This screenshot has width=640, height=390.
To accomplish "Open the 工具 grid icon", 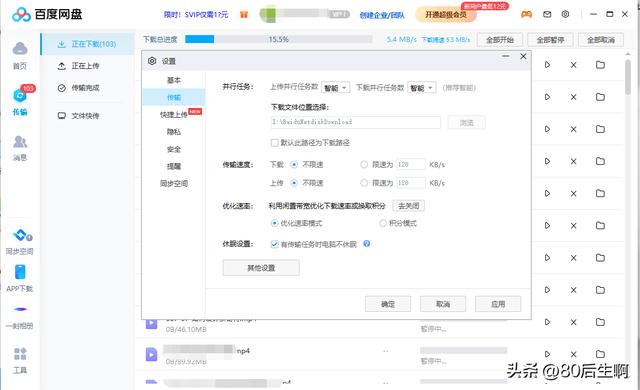I will click(x=20, y=354).
